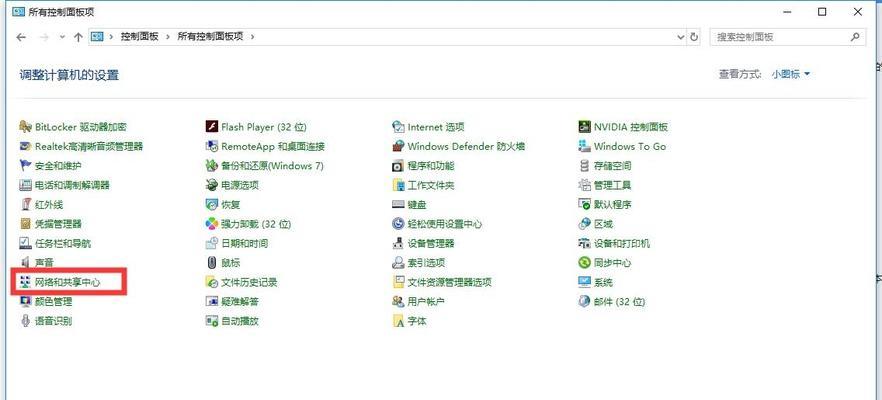
Task: Click the 恢复 icon
Action: 212,205
